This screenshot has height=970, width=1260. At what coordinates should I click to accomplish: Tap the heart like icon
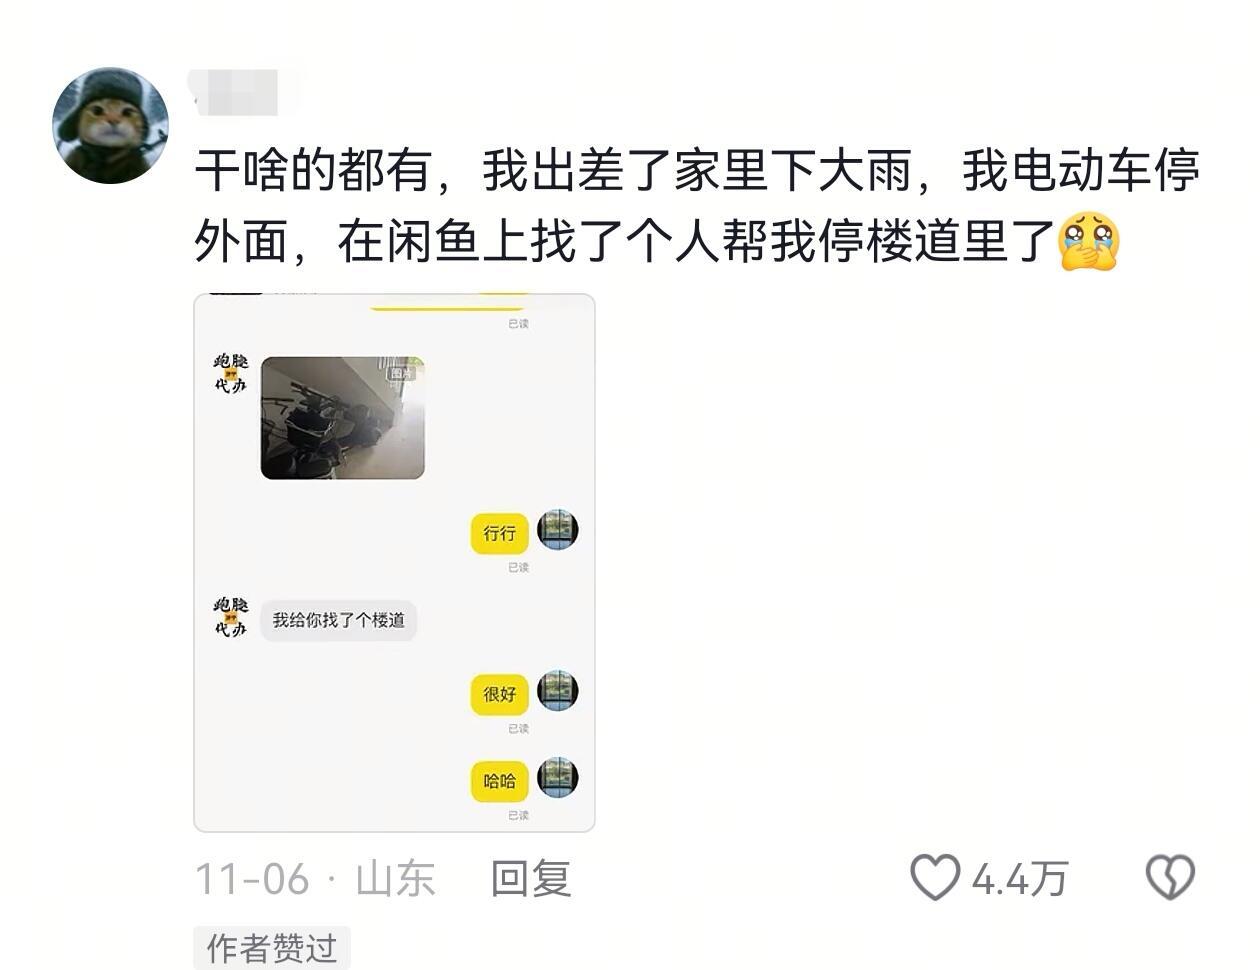coord(935,877)
